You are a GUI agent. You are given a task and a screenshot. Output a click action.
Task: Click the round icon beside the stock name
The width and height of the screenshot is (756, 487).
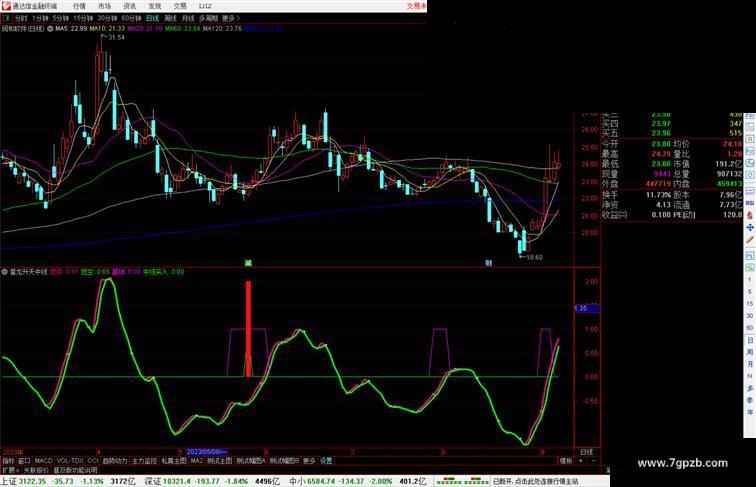(x=50, y=29)
